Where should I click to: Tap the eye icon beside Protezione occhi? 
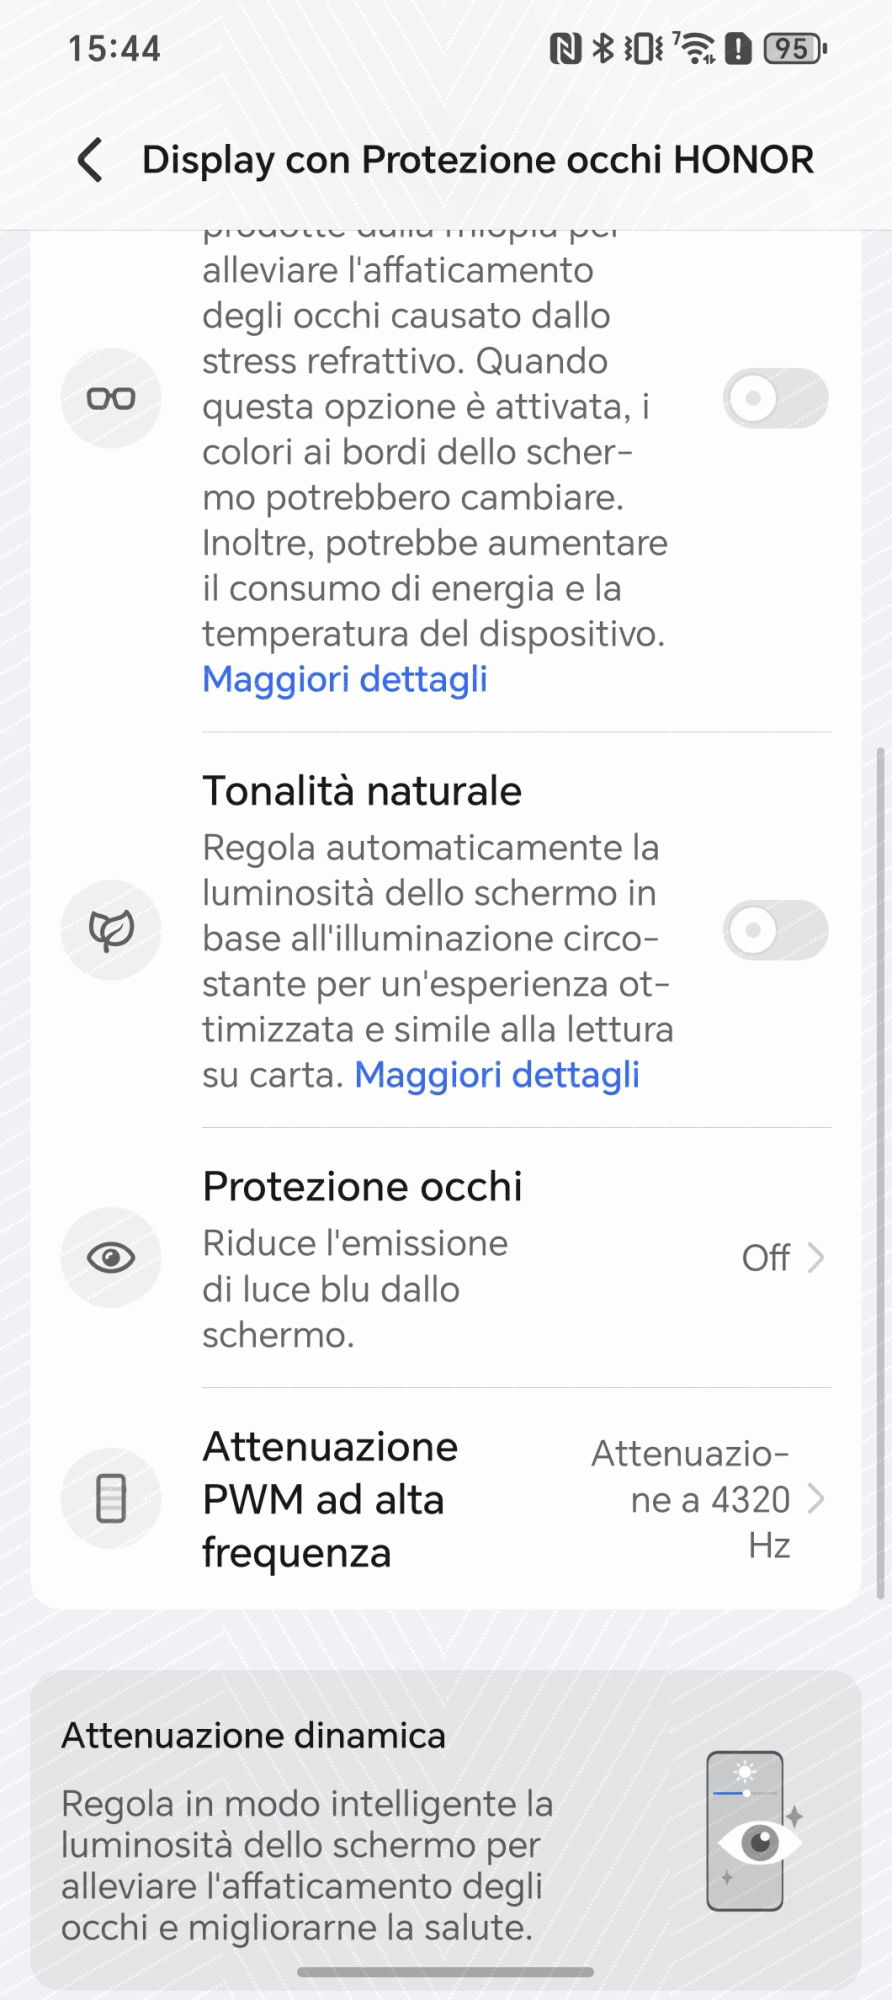coord(111,1257)
